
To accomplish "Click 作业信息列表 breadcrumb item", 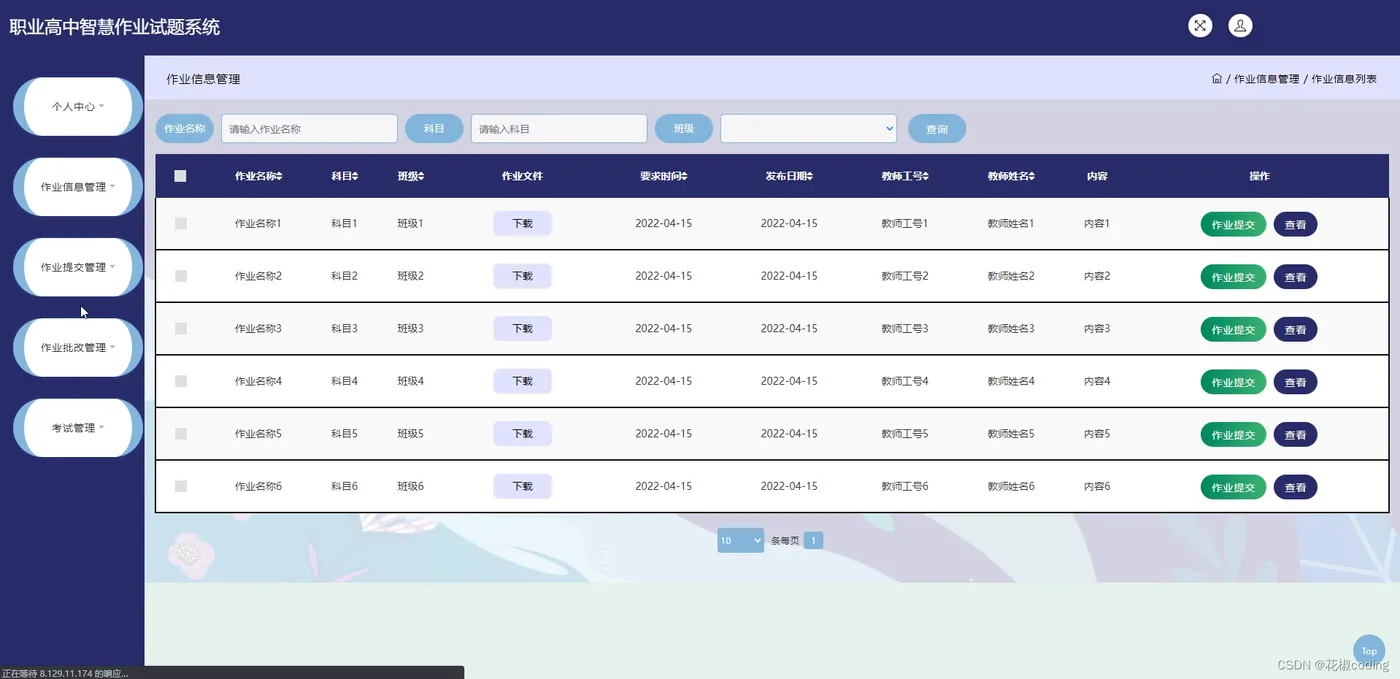I will point(1344,79).
